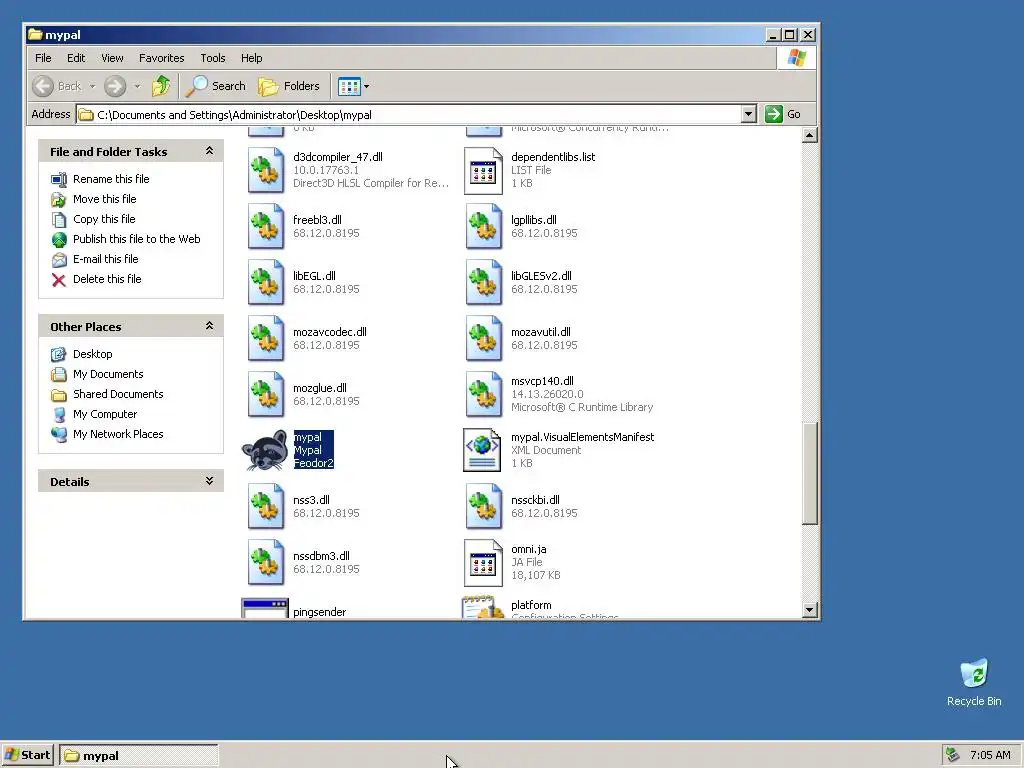
Task: Click the mypal taskbar button
Action: coord(139,756)
